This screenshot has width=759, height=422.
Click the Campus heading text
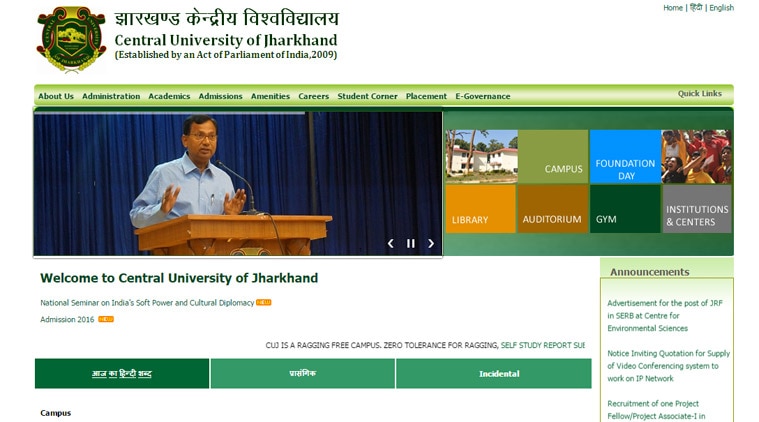click(56, 413)
